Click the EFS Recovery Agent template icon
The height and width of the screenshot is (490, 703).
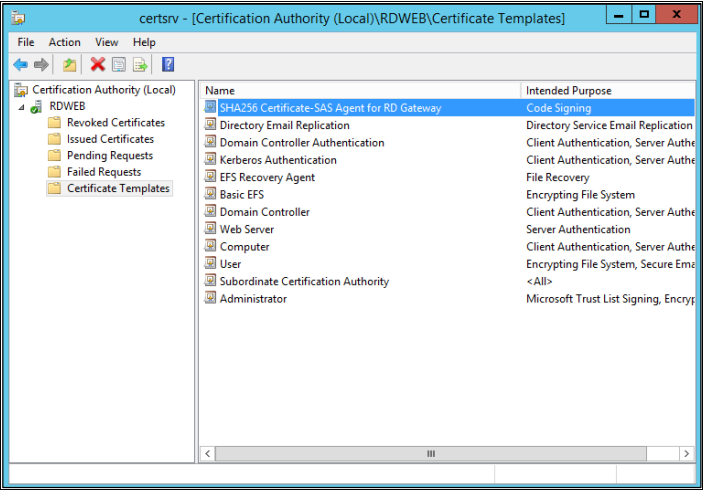[210, 176]
